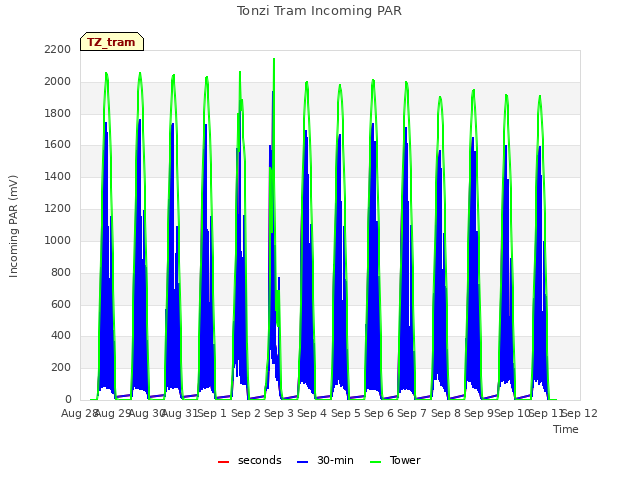
Task: Toggle the Tower legend entry
Action: click(395, 460)
